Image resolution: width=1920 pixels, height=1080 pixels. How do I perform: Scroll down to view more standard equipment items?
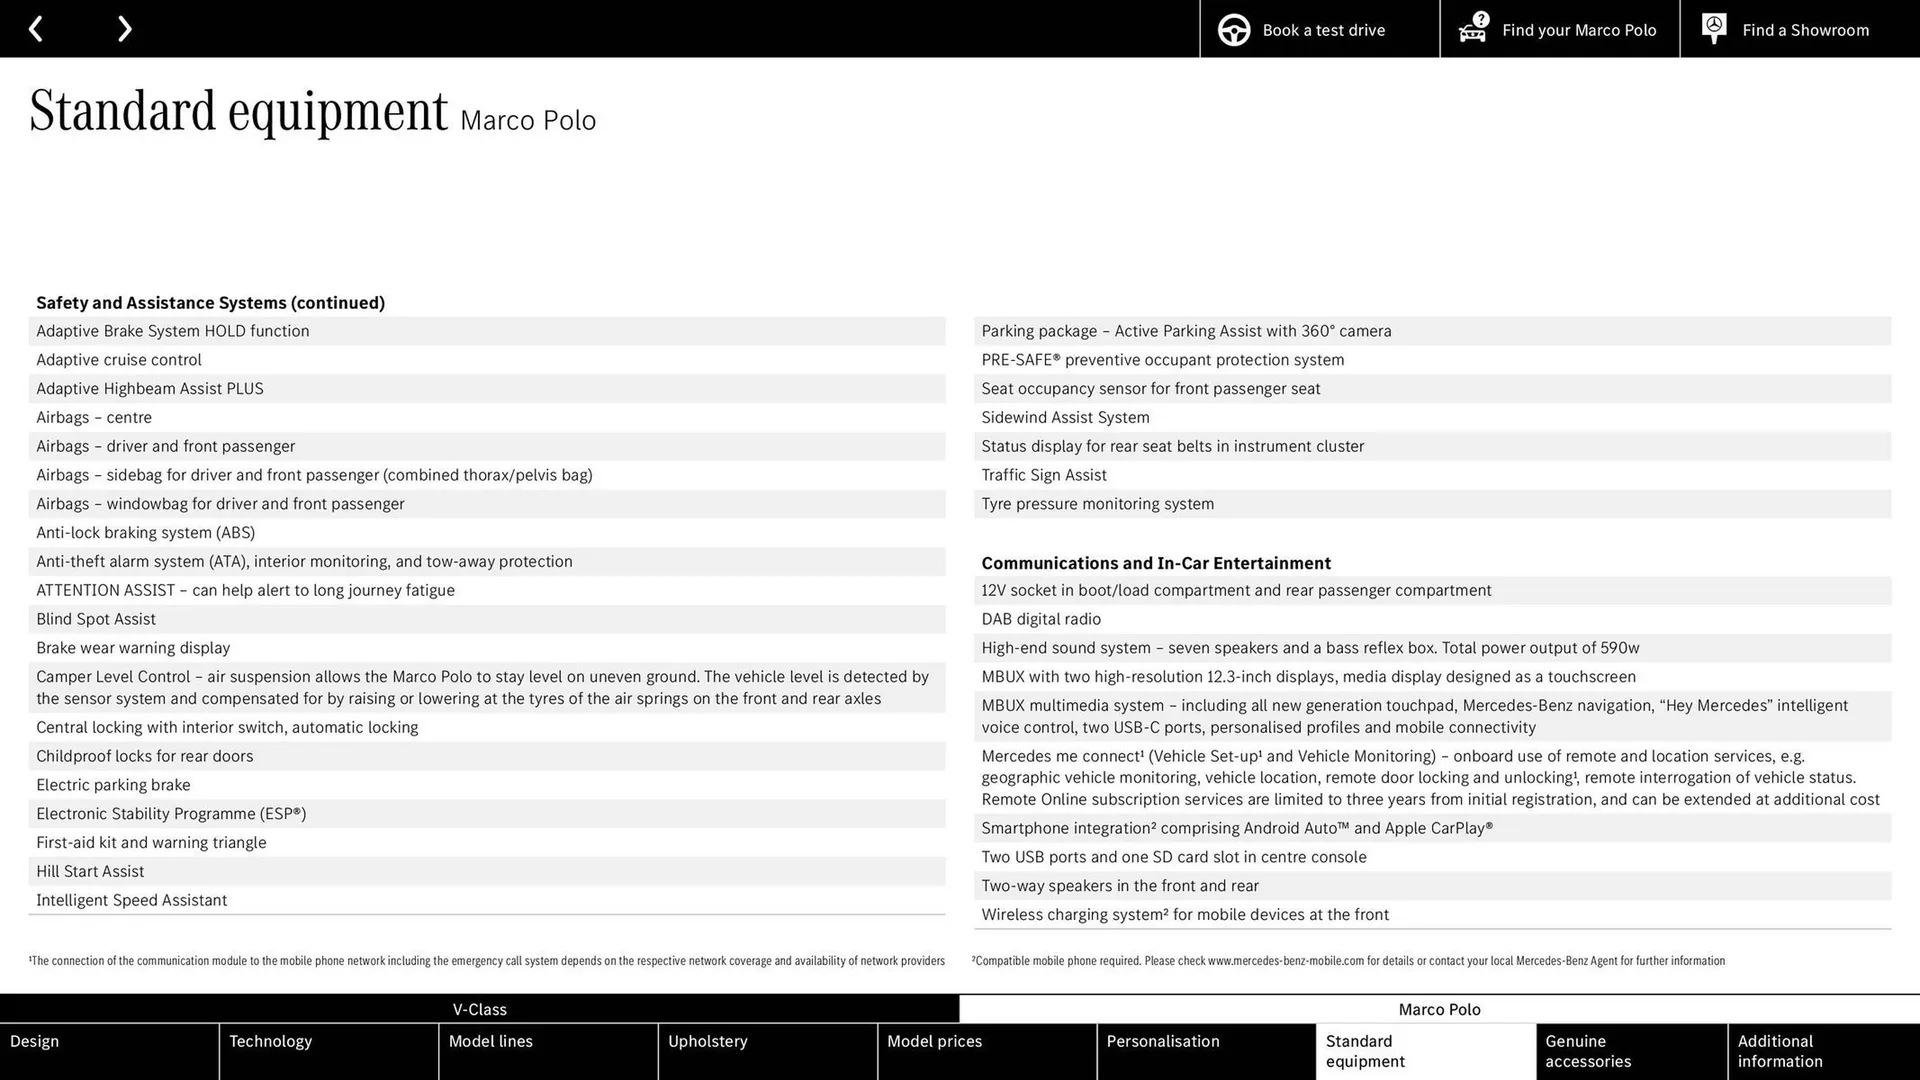125,28
